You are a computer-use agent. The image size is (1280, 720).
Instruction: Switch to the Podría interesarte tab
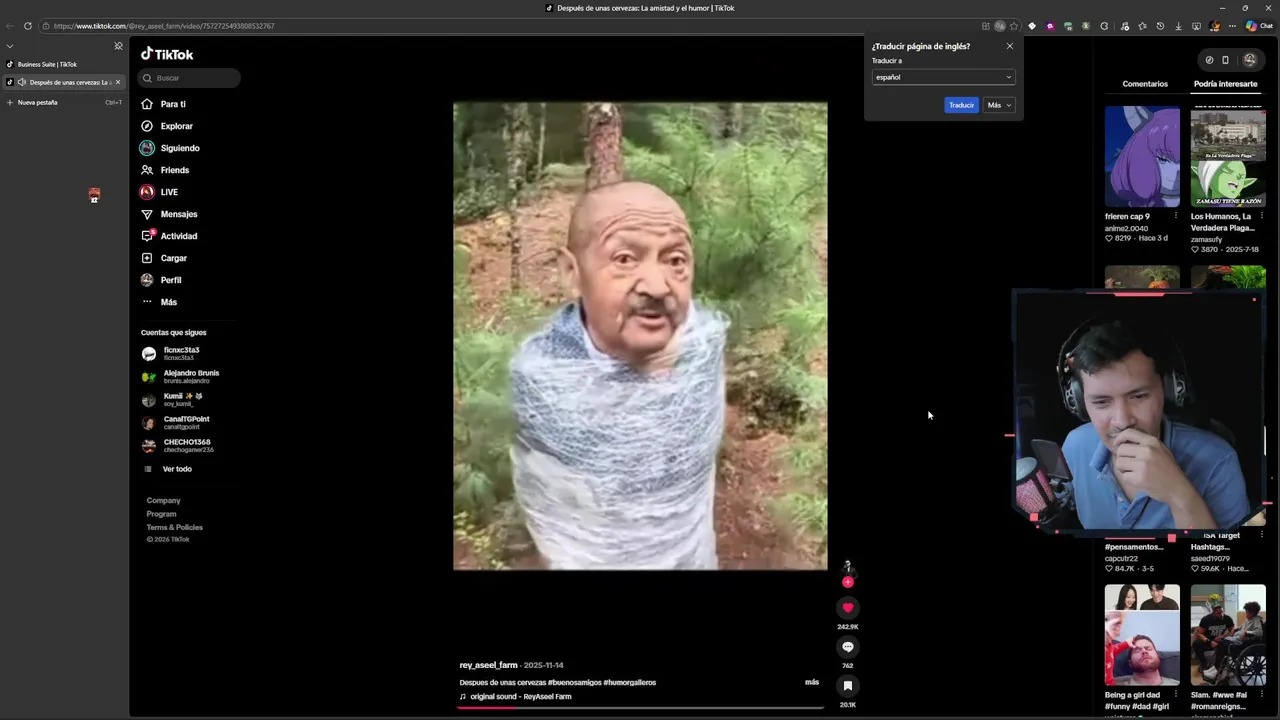point(1225,84)
